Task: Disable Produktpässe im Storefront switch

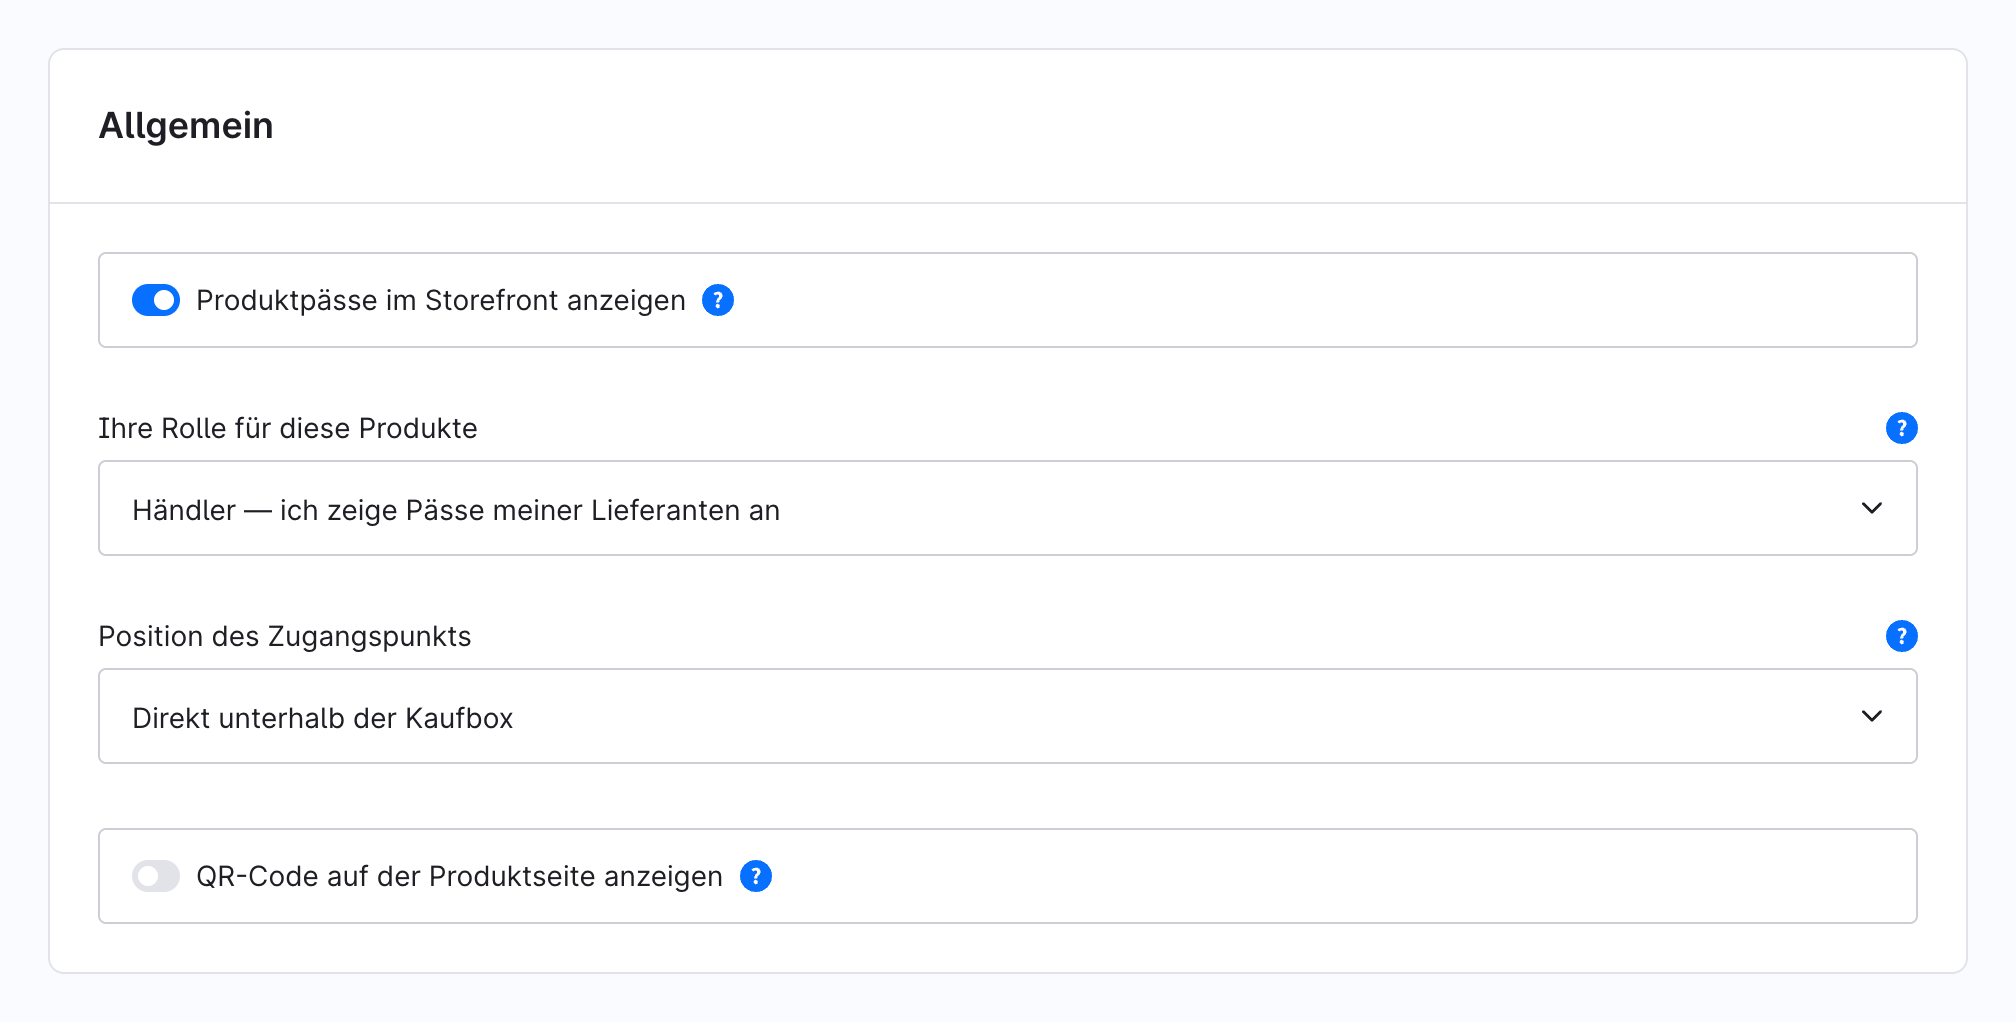Action: pos(156,300)
